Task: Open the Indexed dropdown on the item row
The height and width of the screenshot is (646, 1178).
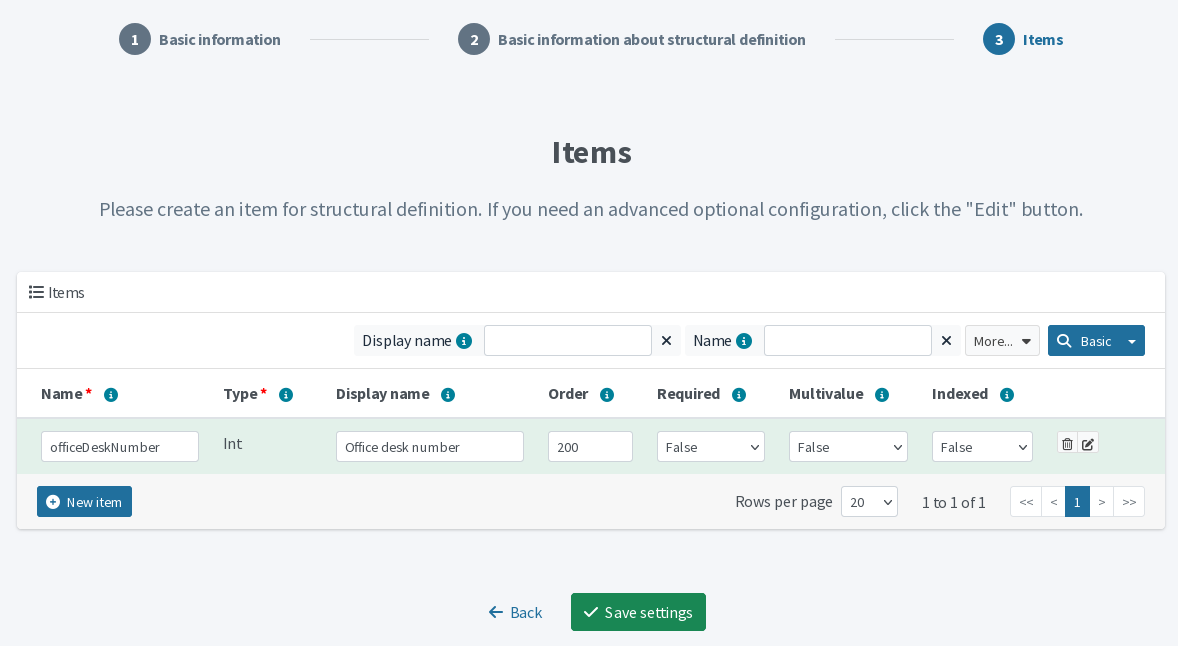Action: tap(982, 446)
